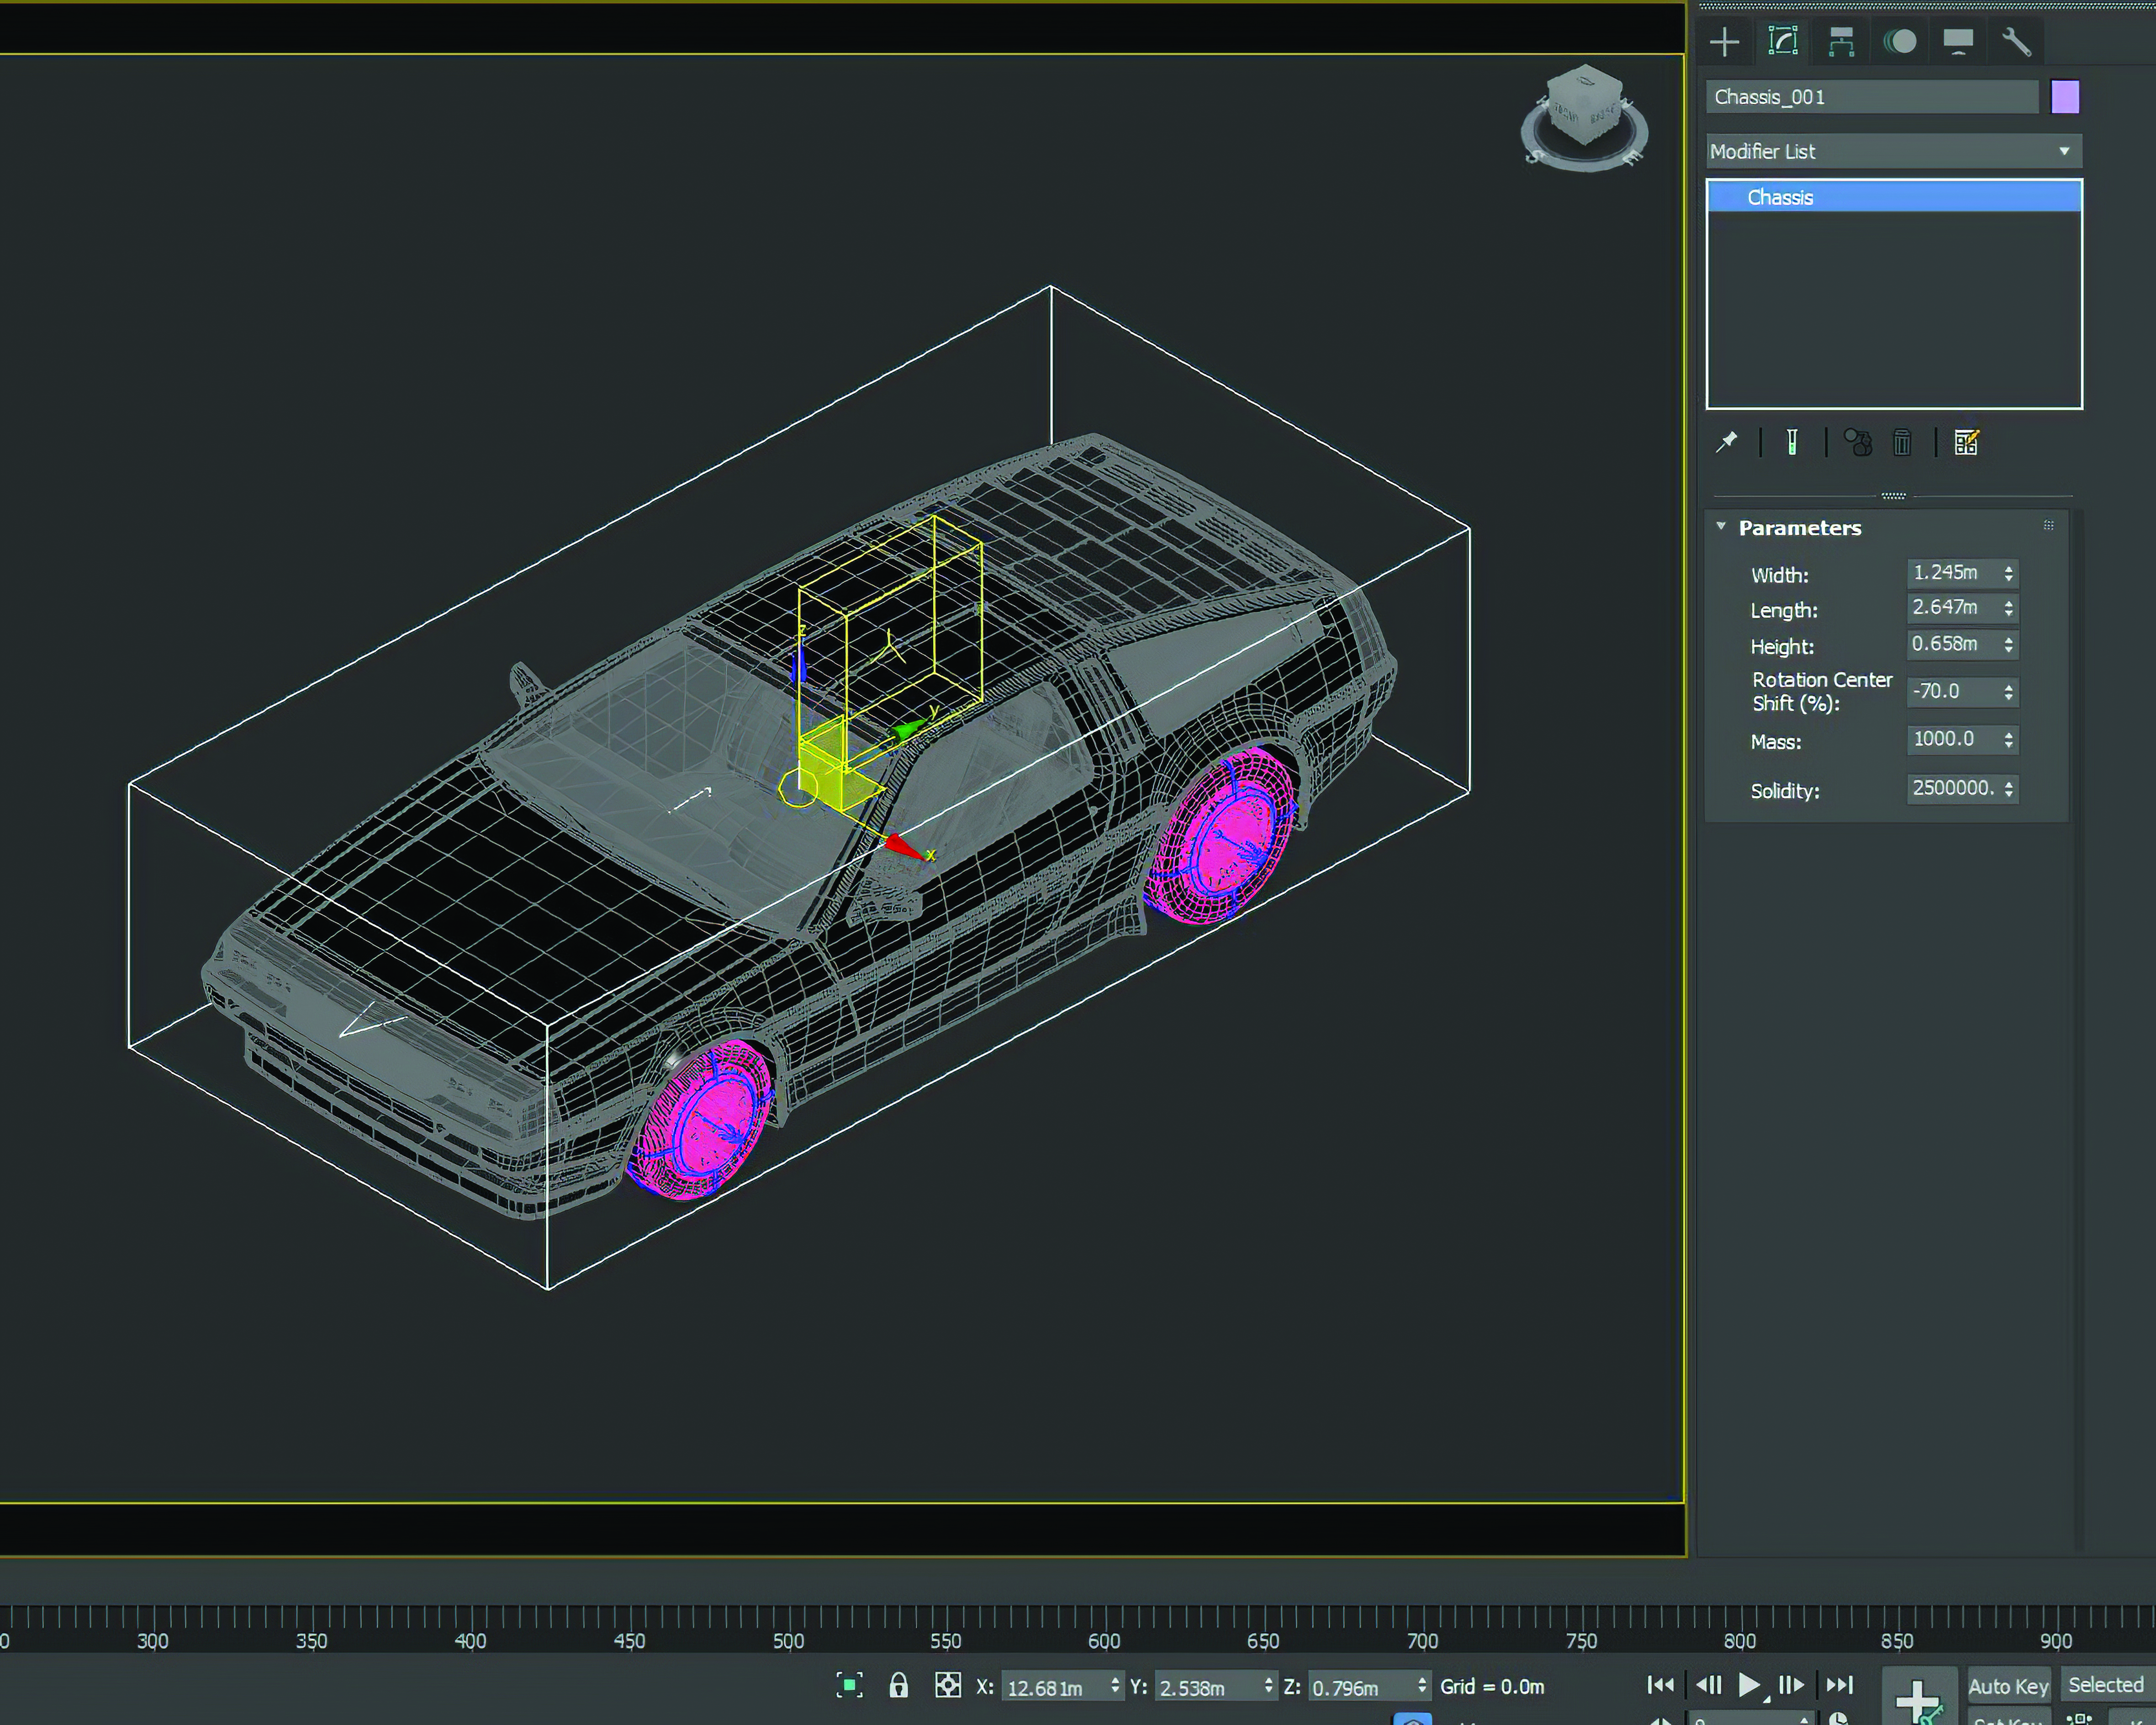The width and height of the screenshot is (2156, 1725).
Task: Click the green Y axis gizmo arrow
Action: point(908,731)
